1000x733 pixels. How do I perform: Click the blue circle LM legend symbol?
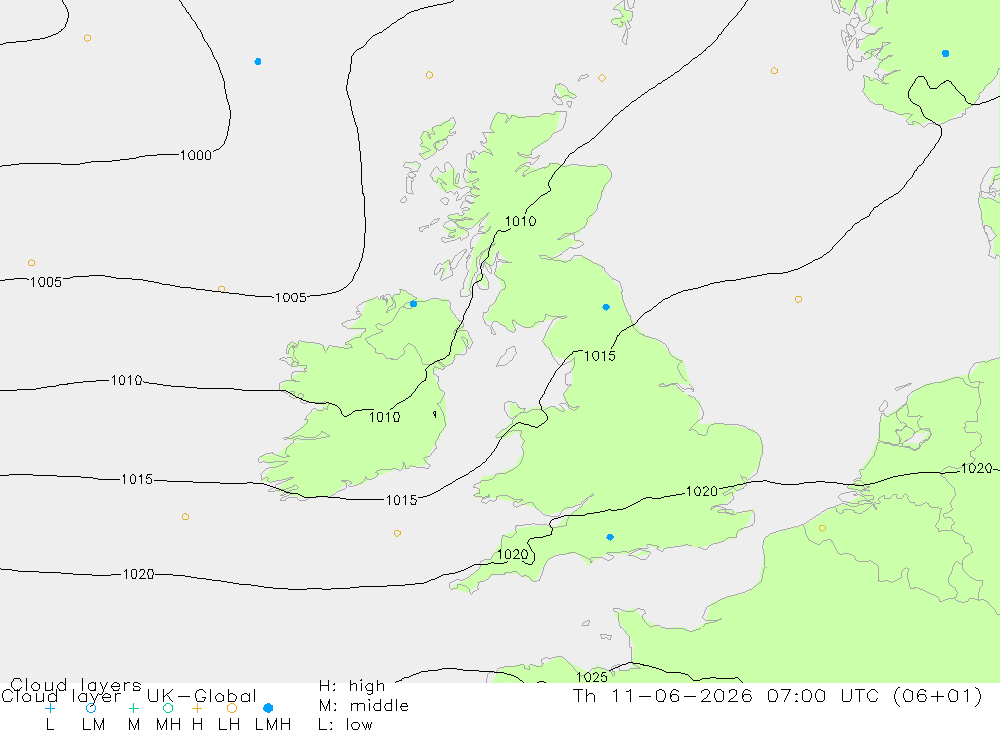(x=91, y=708)
